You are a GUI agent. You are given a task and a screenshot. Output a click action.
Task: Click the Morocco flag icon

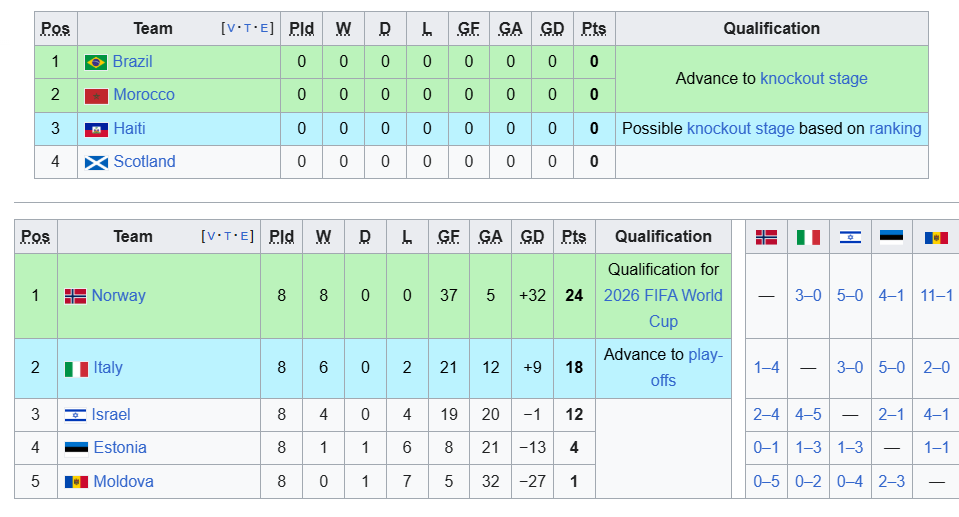point(96,95)
